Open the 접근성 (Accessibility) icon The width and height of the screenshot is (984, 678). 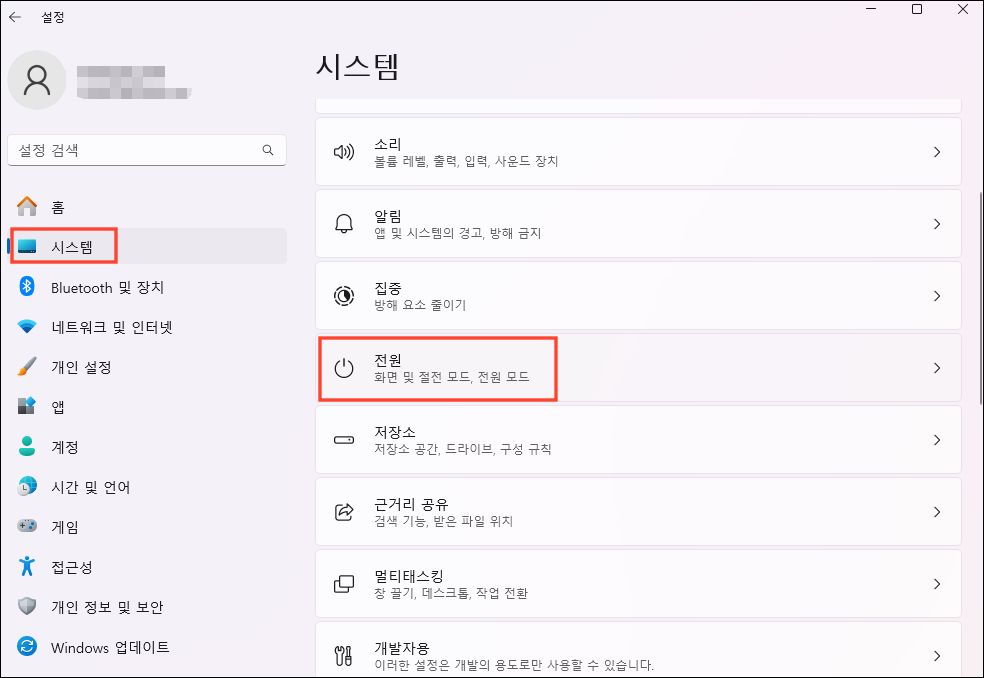pos(27,567)
